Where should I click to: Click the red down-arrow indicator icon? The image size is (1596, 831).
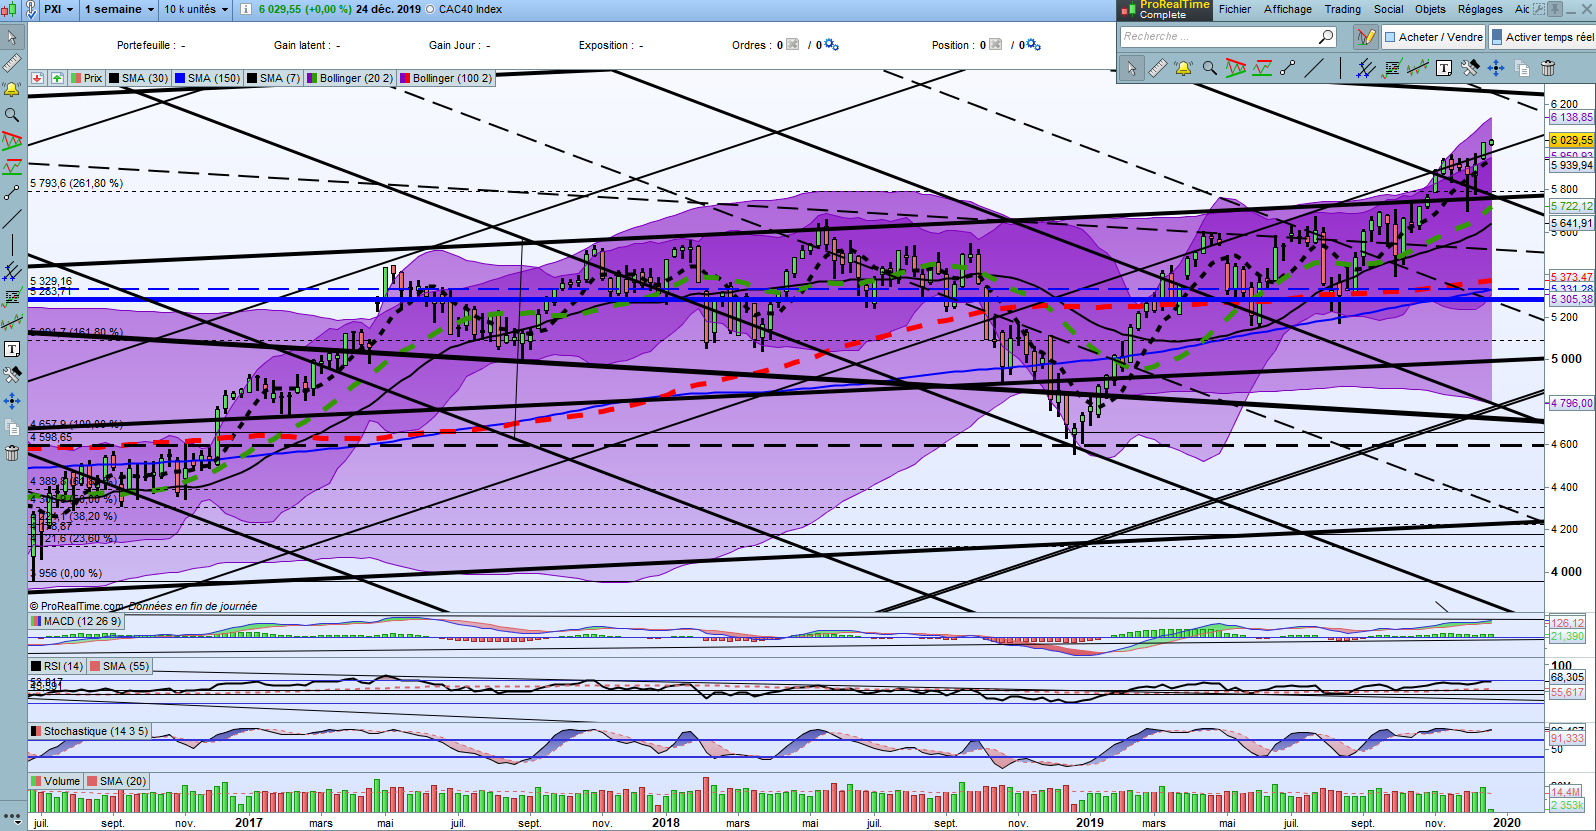[37, 78]
